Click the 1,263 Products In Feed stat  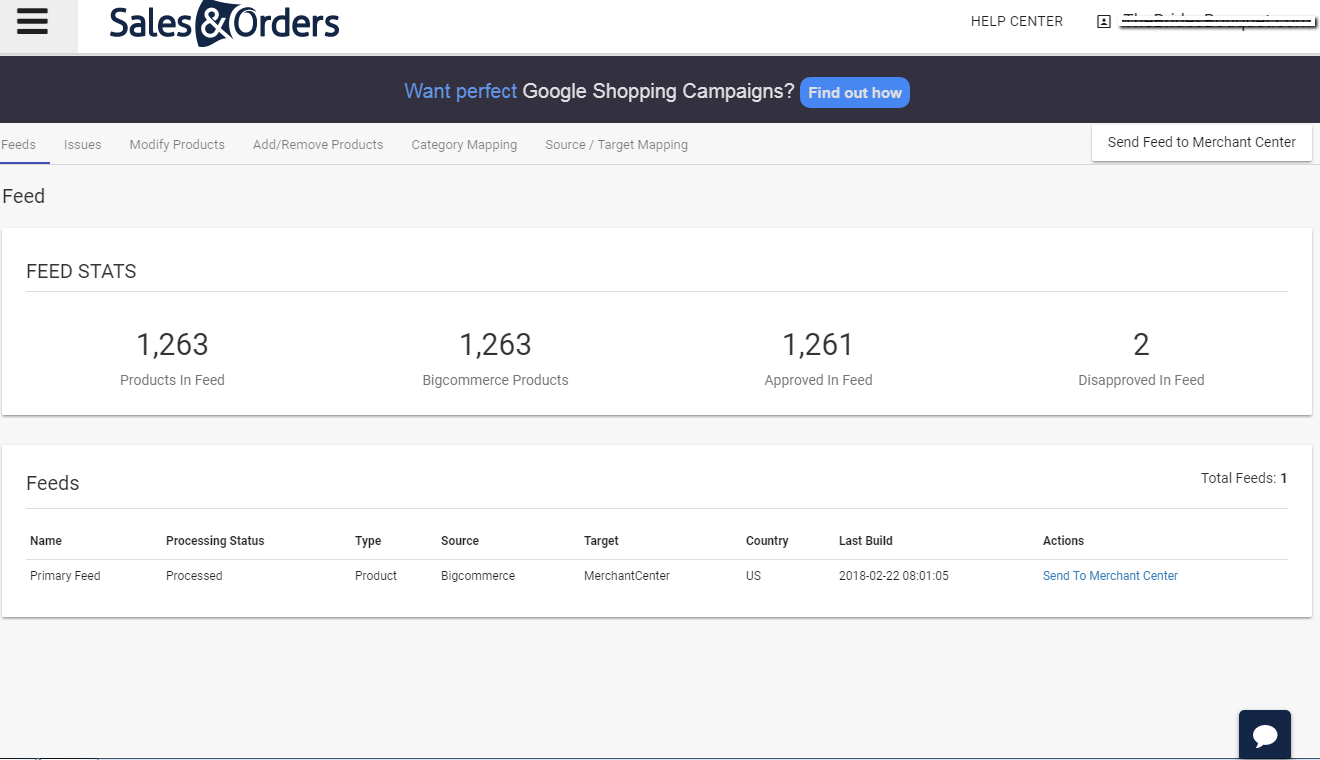172,358
